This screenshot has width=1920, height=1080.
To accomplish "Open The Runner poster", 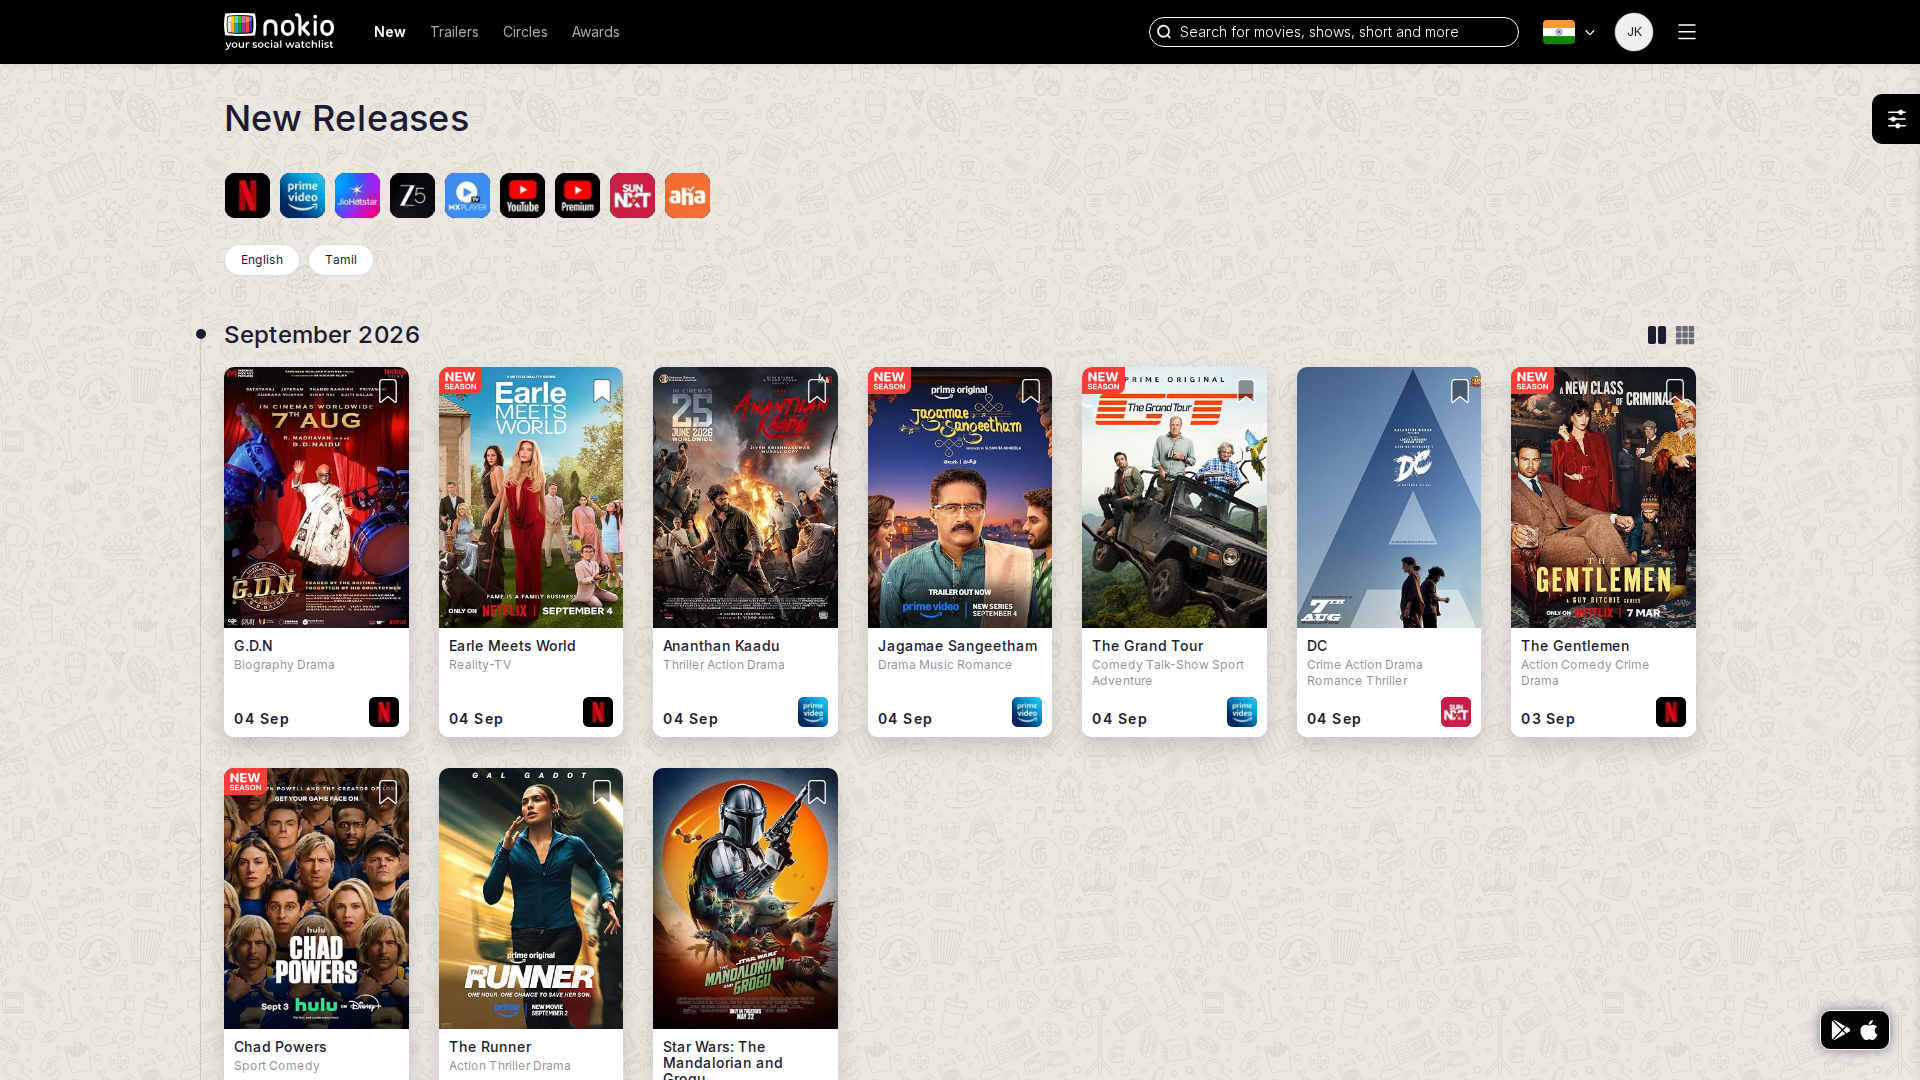I will (531, 898).
